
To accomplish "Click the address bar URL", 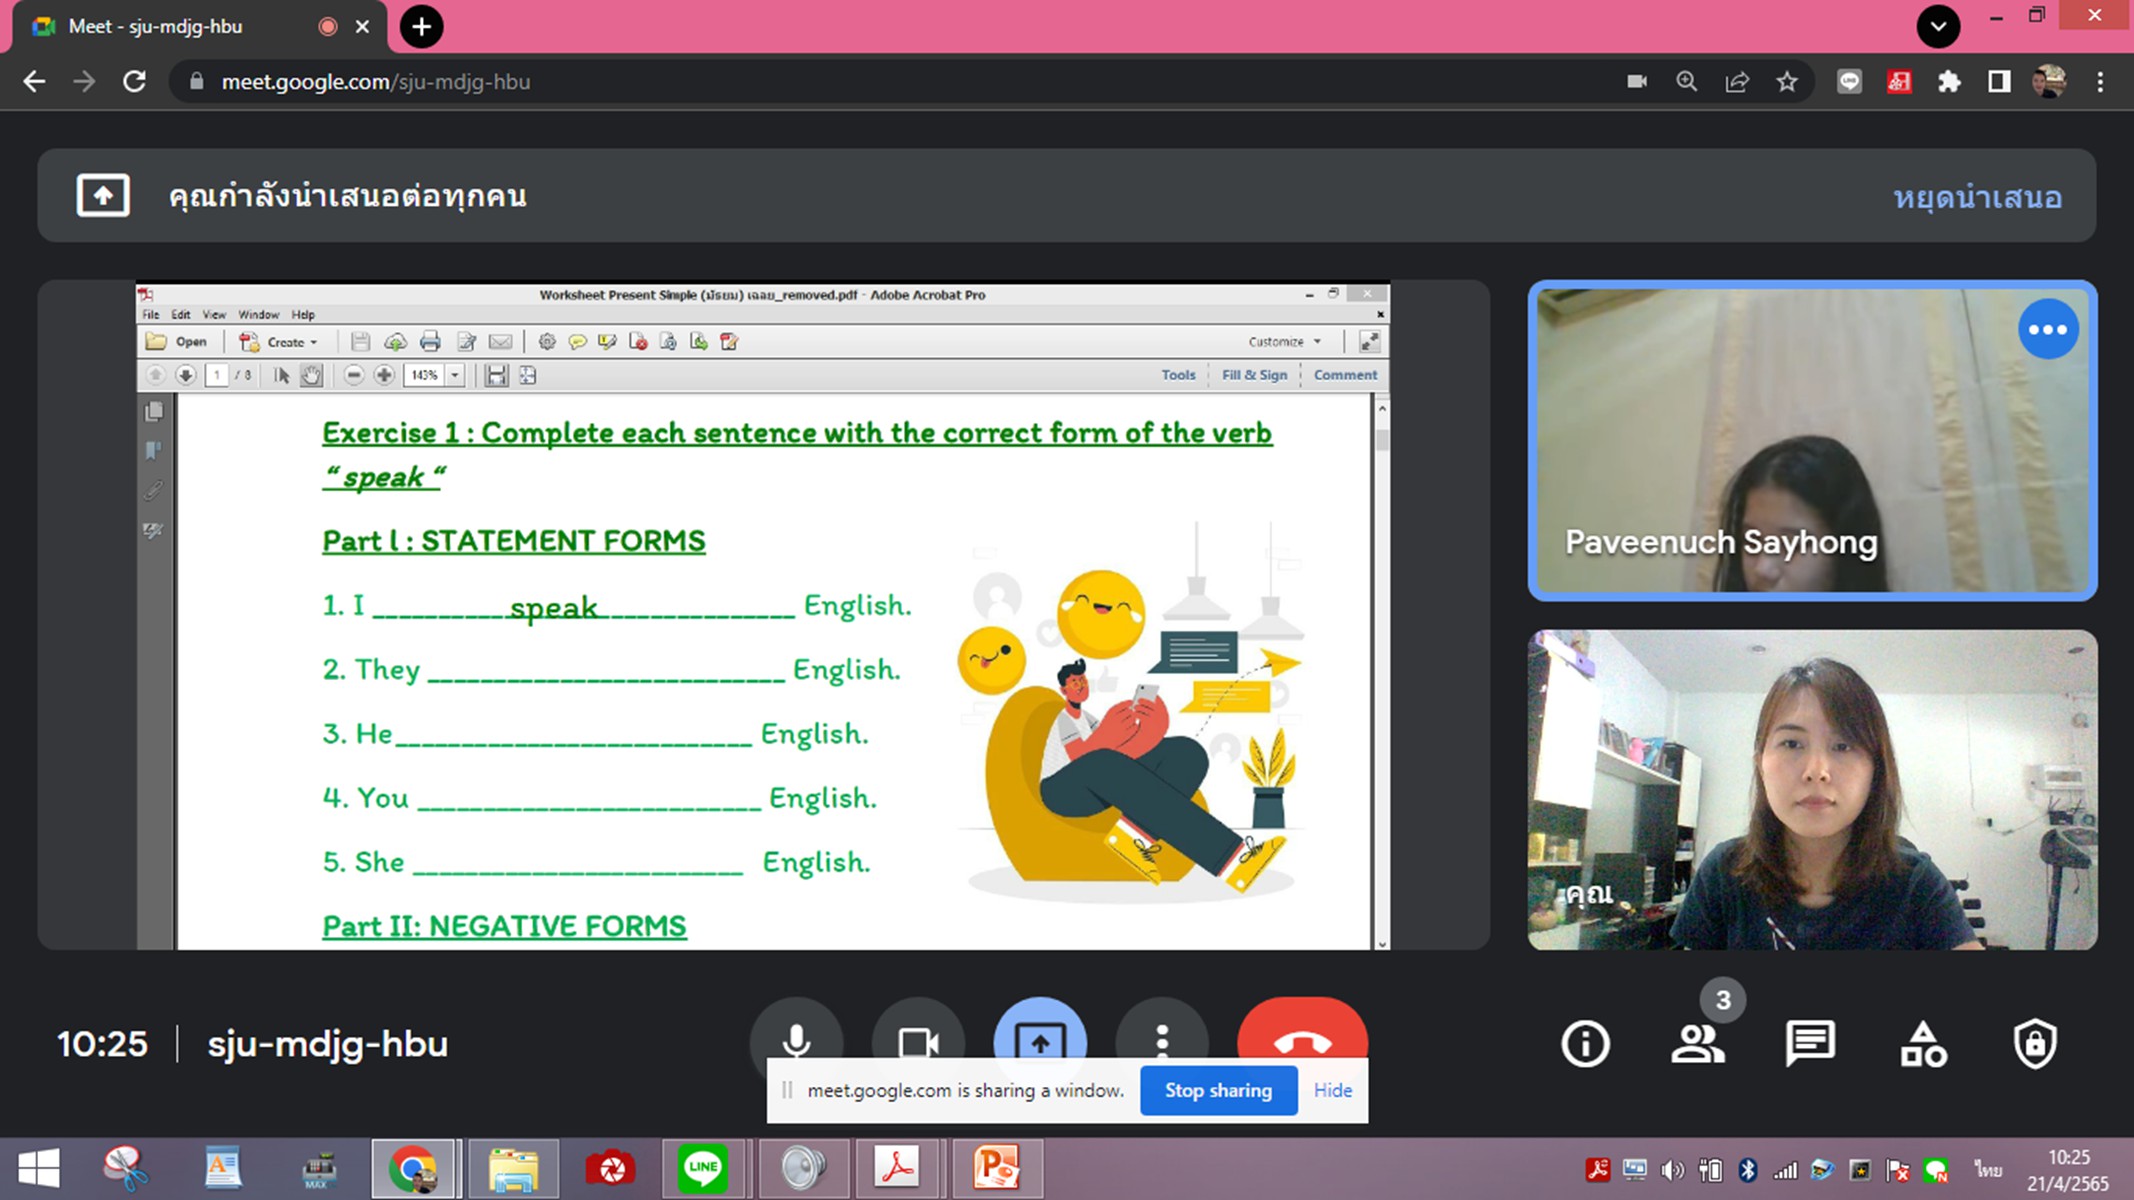I will [x=375, y=82].
